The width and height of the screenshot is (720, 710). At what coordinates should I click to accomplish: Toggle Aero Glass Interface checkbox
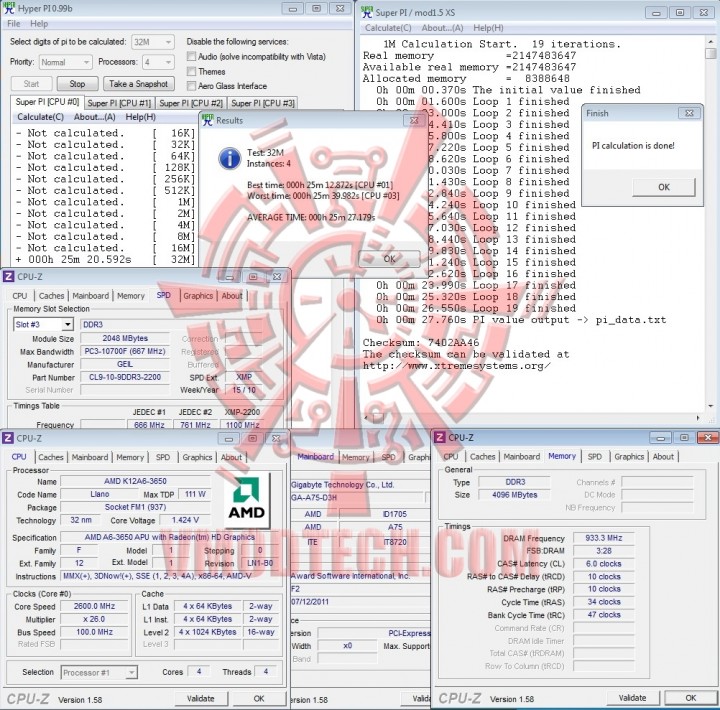(191, 86)
